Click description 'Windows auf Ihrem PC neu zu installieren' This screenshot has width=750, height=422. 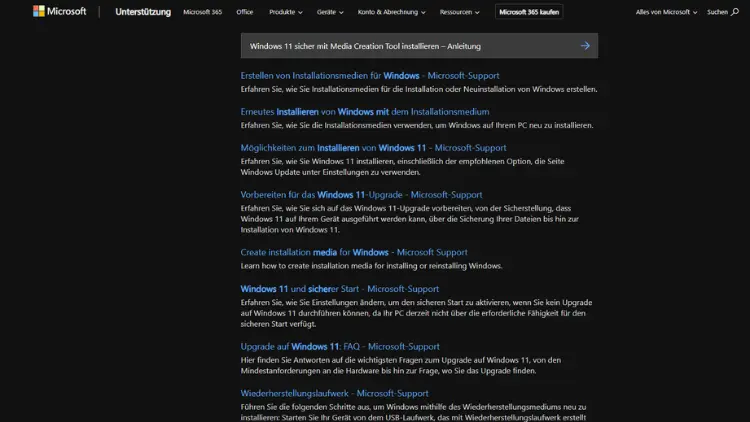[x=417, y=125]
